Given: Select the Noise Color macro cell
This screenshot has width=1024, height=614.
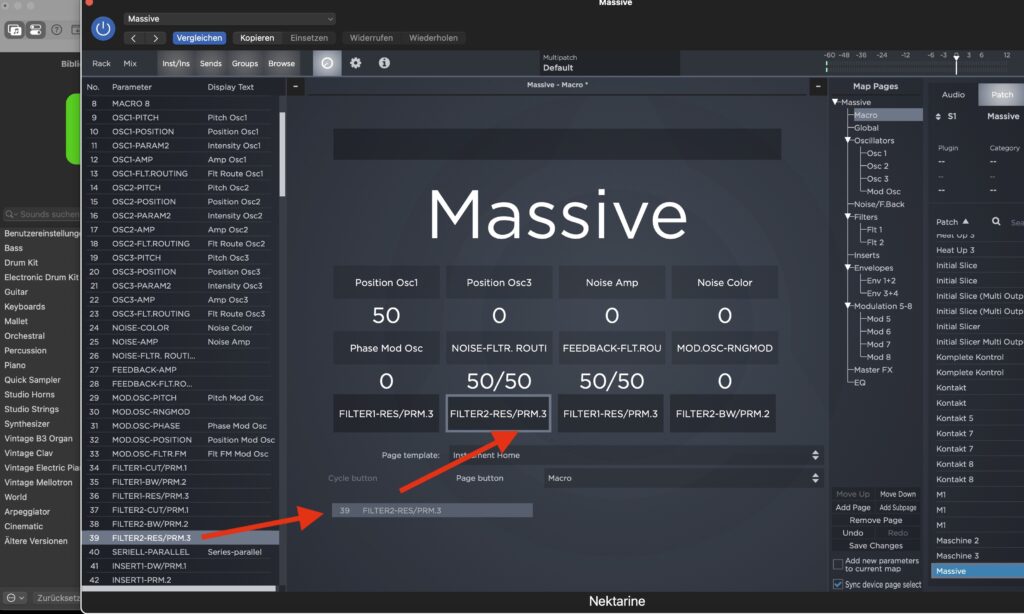Looking at the screenshot, I should 724,282.
